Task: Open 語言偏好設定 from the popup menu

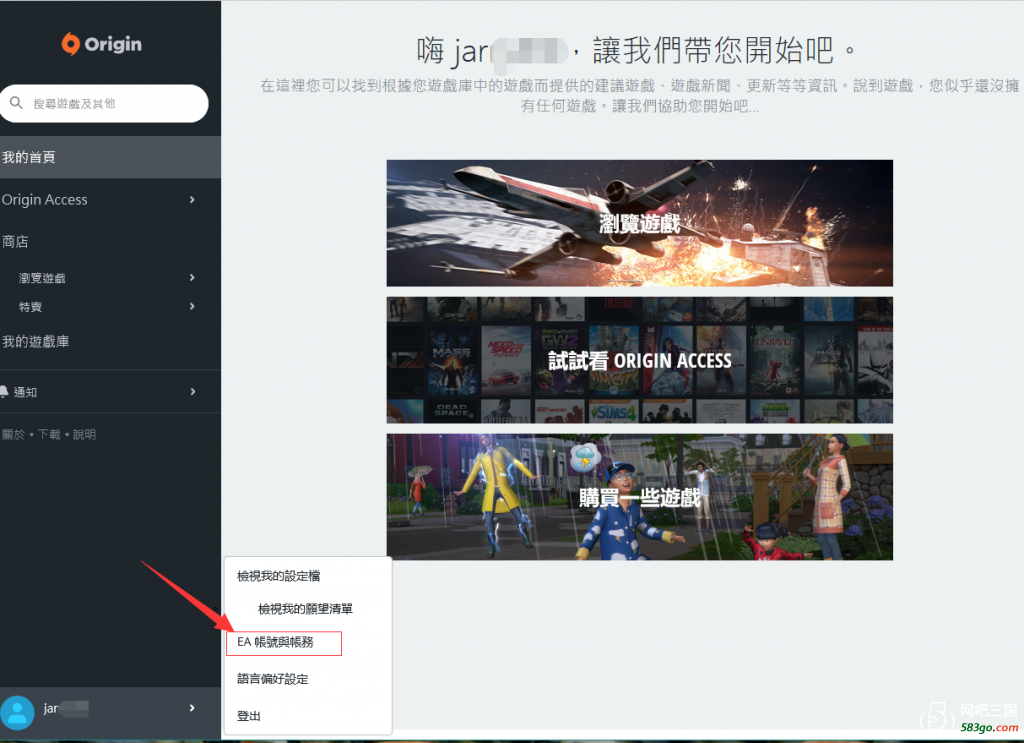Action: [x=273, y=679]
